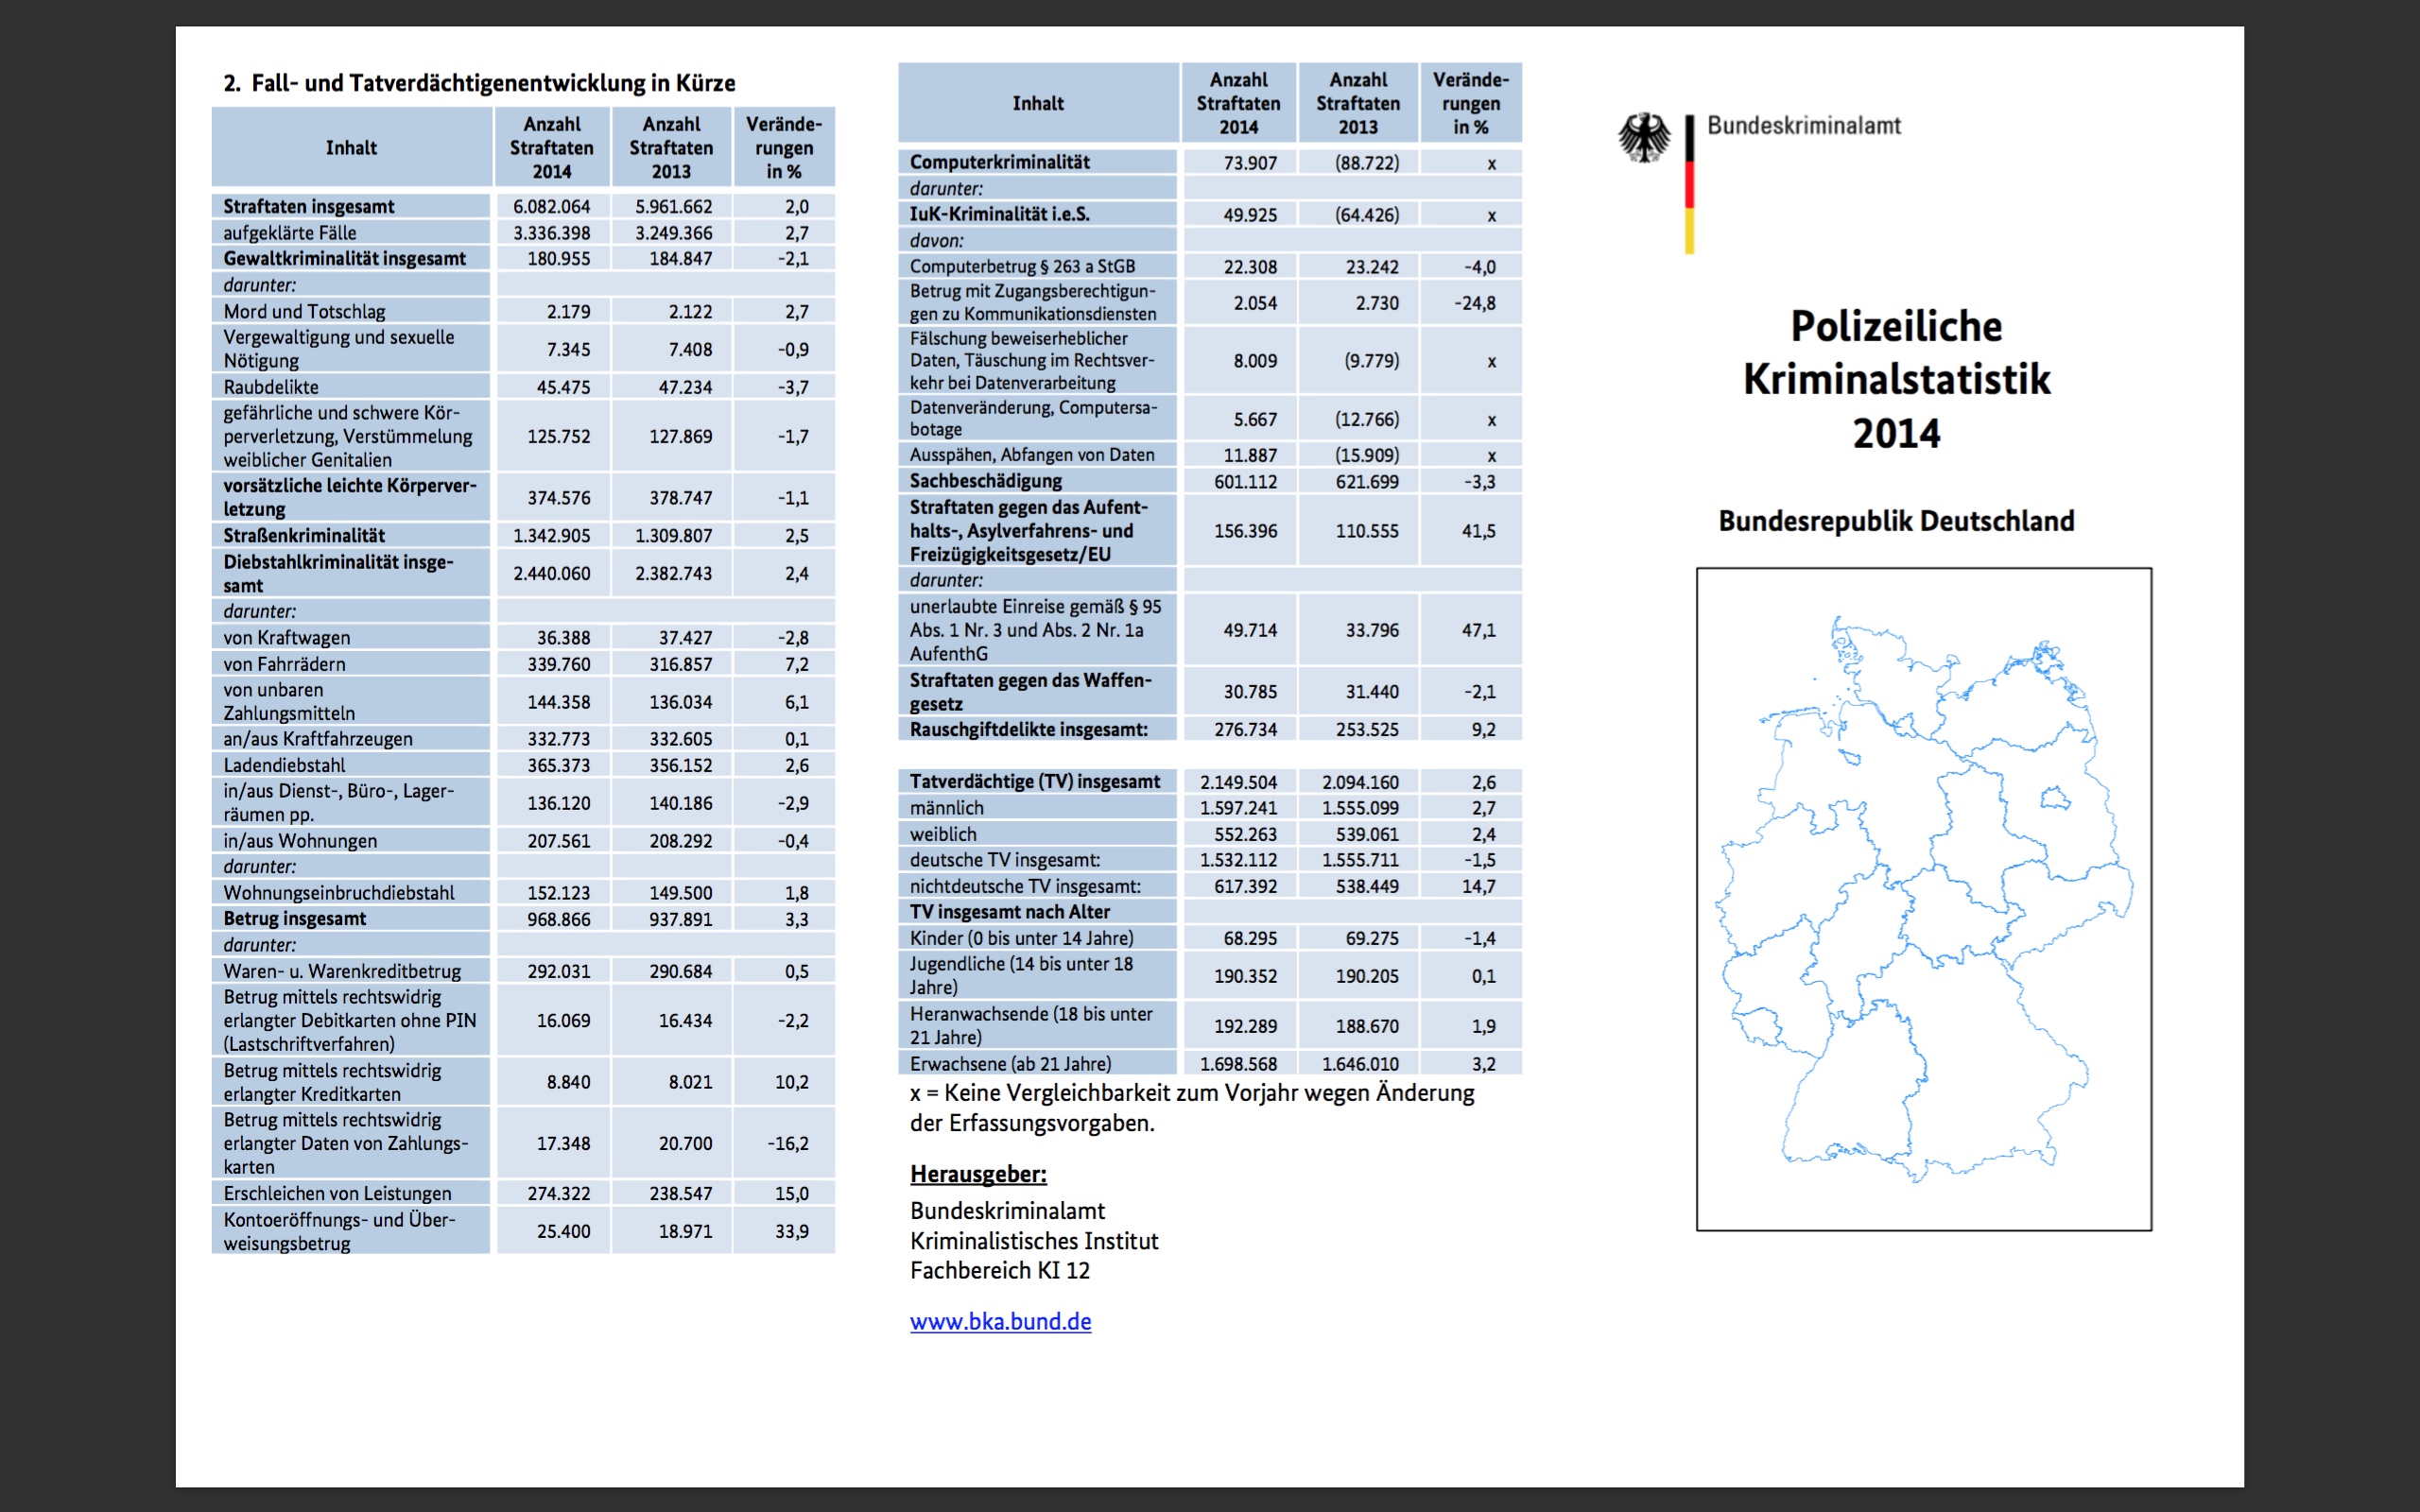Click 'Gewaltkriminalität insgesamt' label
This screenshot has height=1512, width=2420.
point(345,258)
